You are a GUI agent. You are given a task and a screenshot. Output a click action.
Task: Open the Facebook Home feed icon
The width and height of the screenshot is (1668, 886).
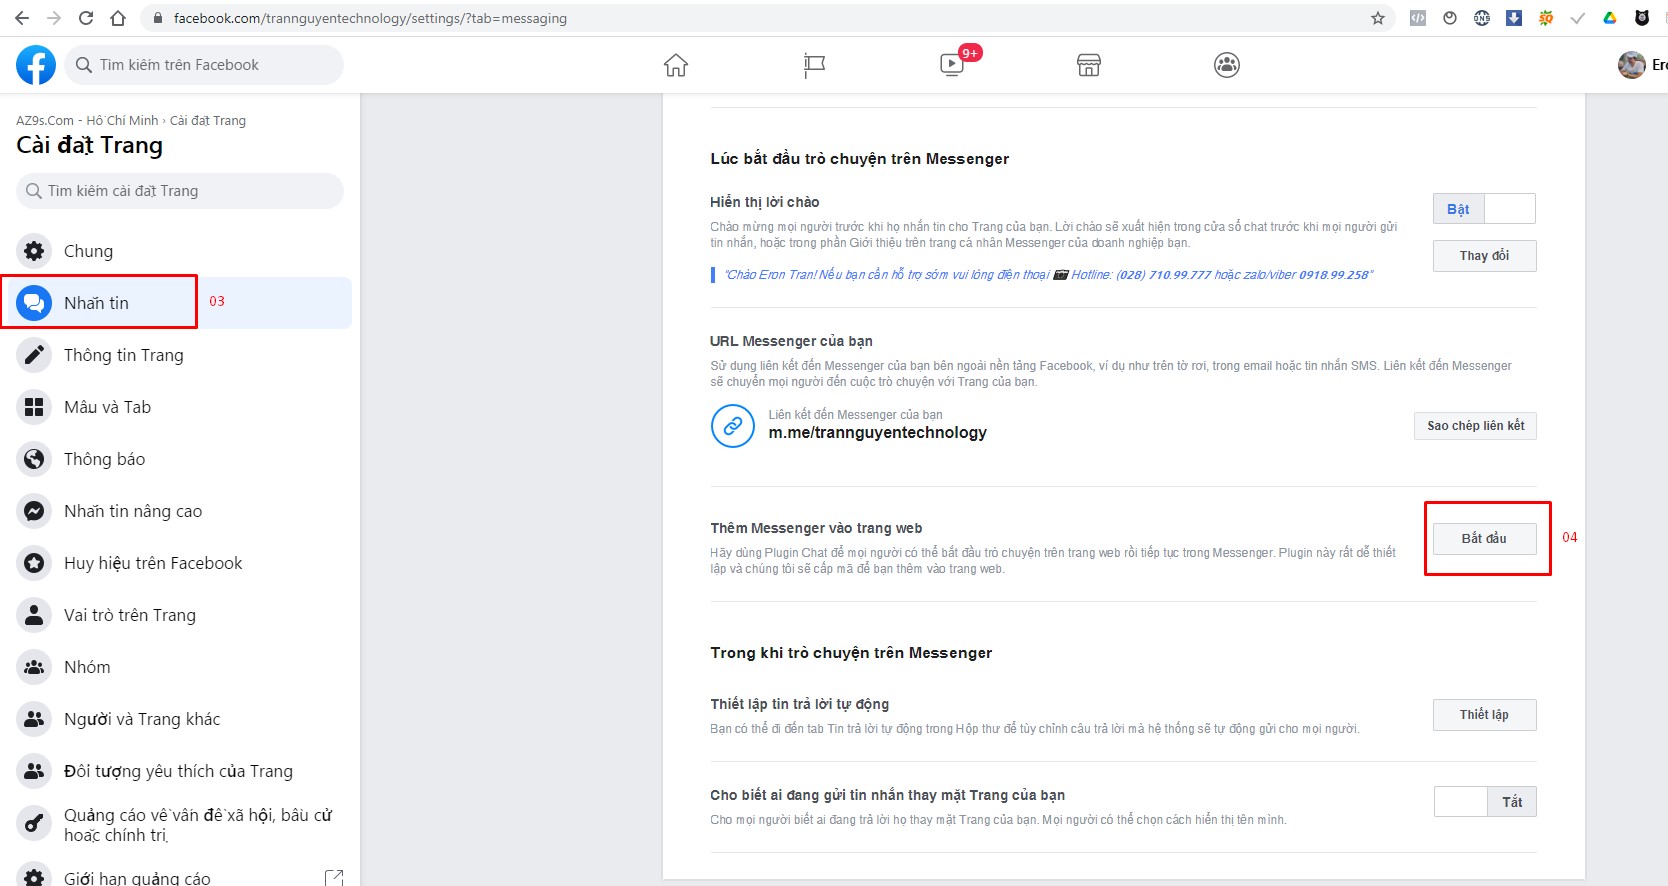pyautogui.click(x=676, y=65)
